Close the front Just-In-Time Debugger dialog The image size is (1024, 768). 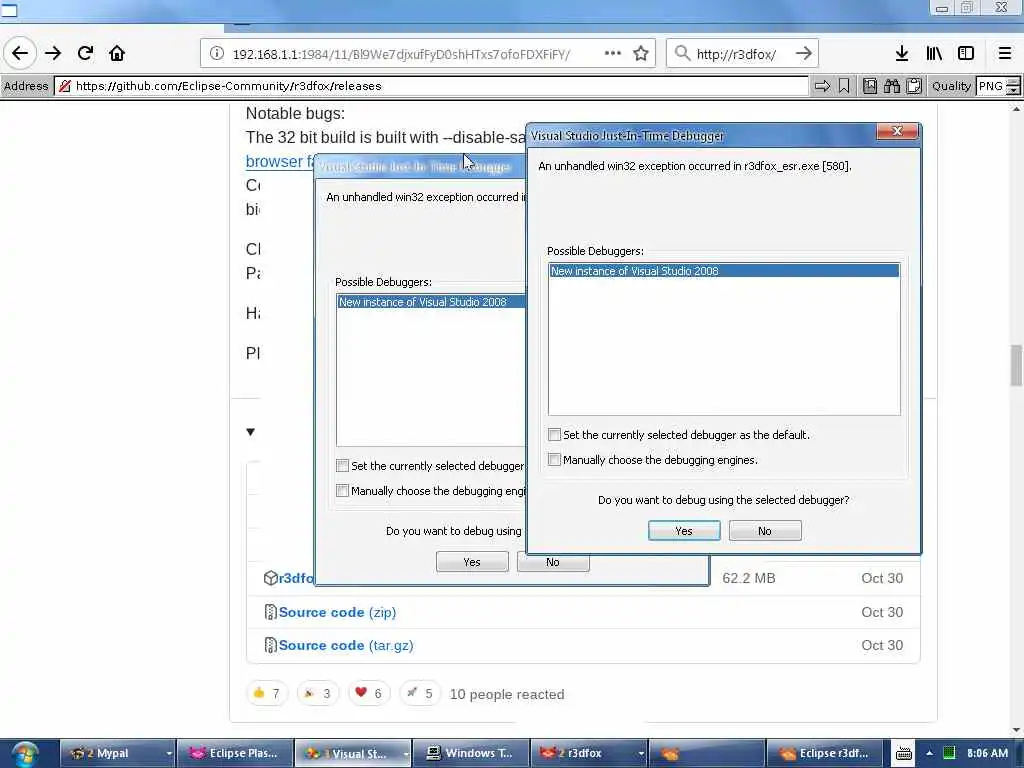[897, 131]
